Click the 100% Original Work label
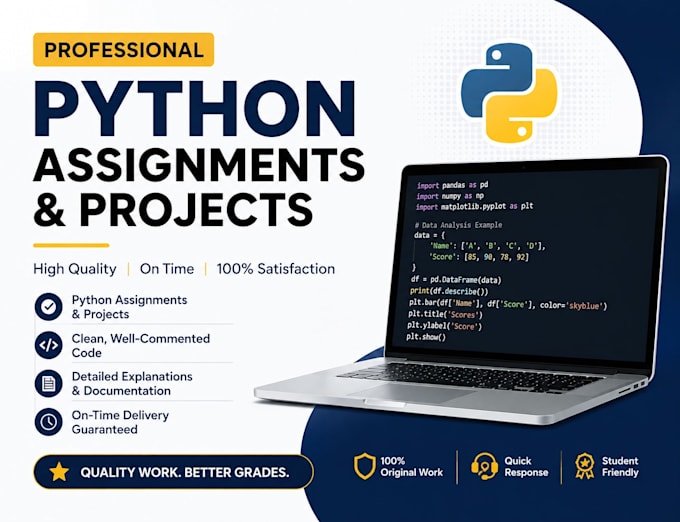The image size is (680, 522). tap(412, 467)
